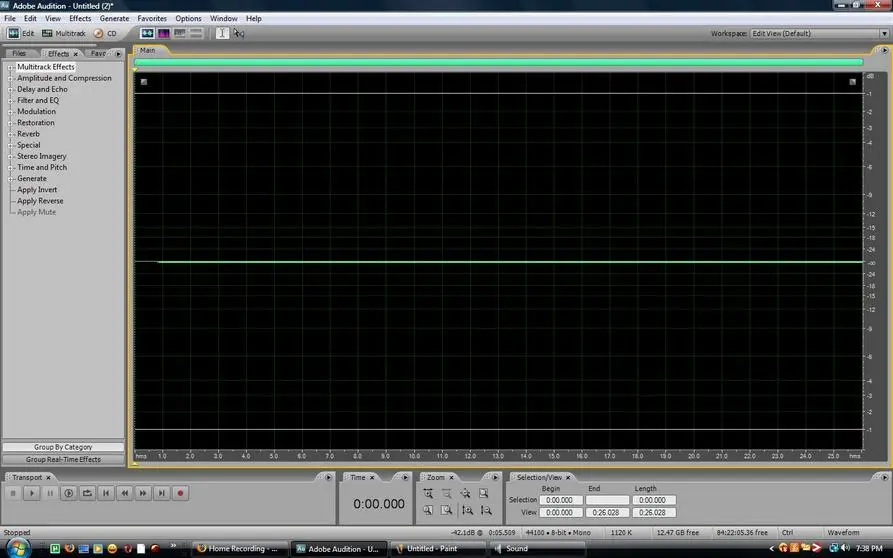Select the Time Selection cursor tool

(x=222, y=34)
